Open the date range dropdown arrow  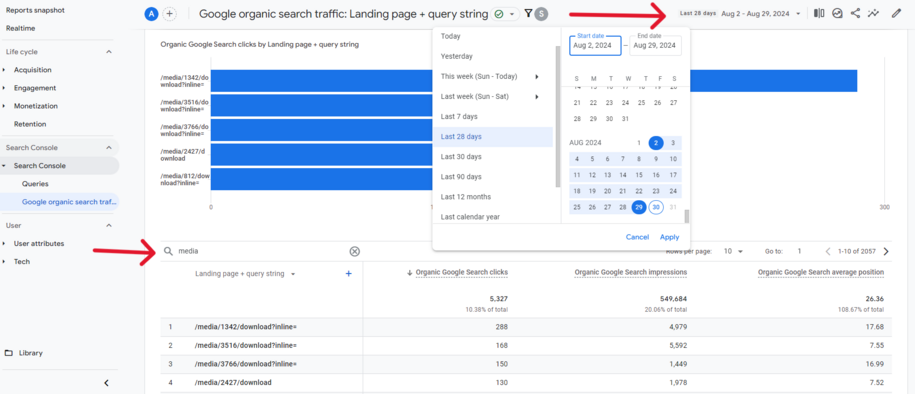coord(798,14)
